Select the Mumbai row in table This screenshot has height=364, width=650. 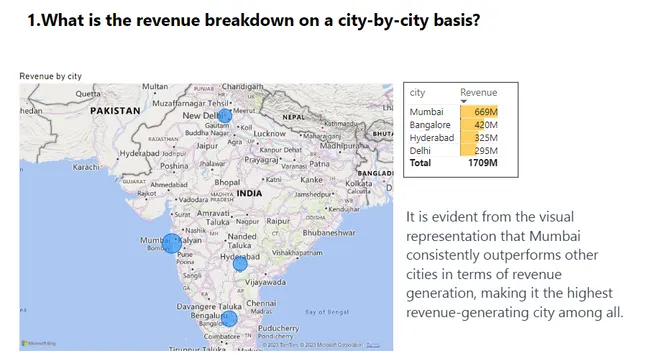click(454, 112)
